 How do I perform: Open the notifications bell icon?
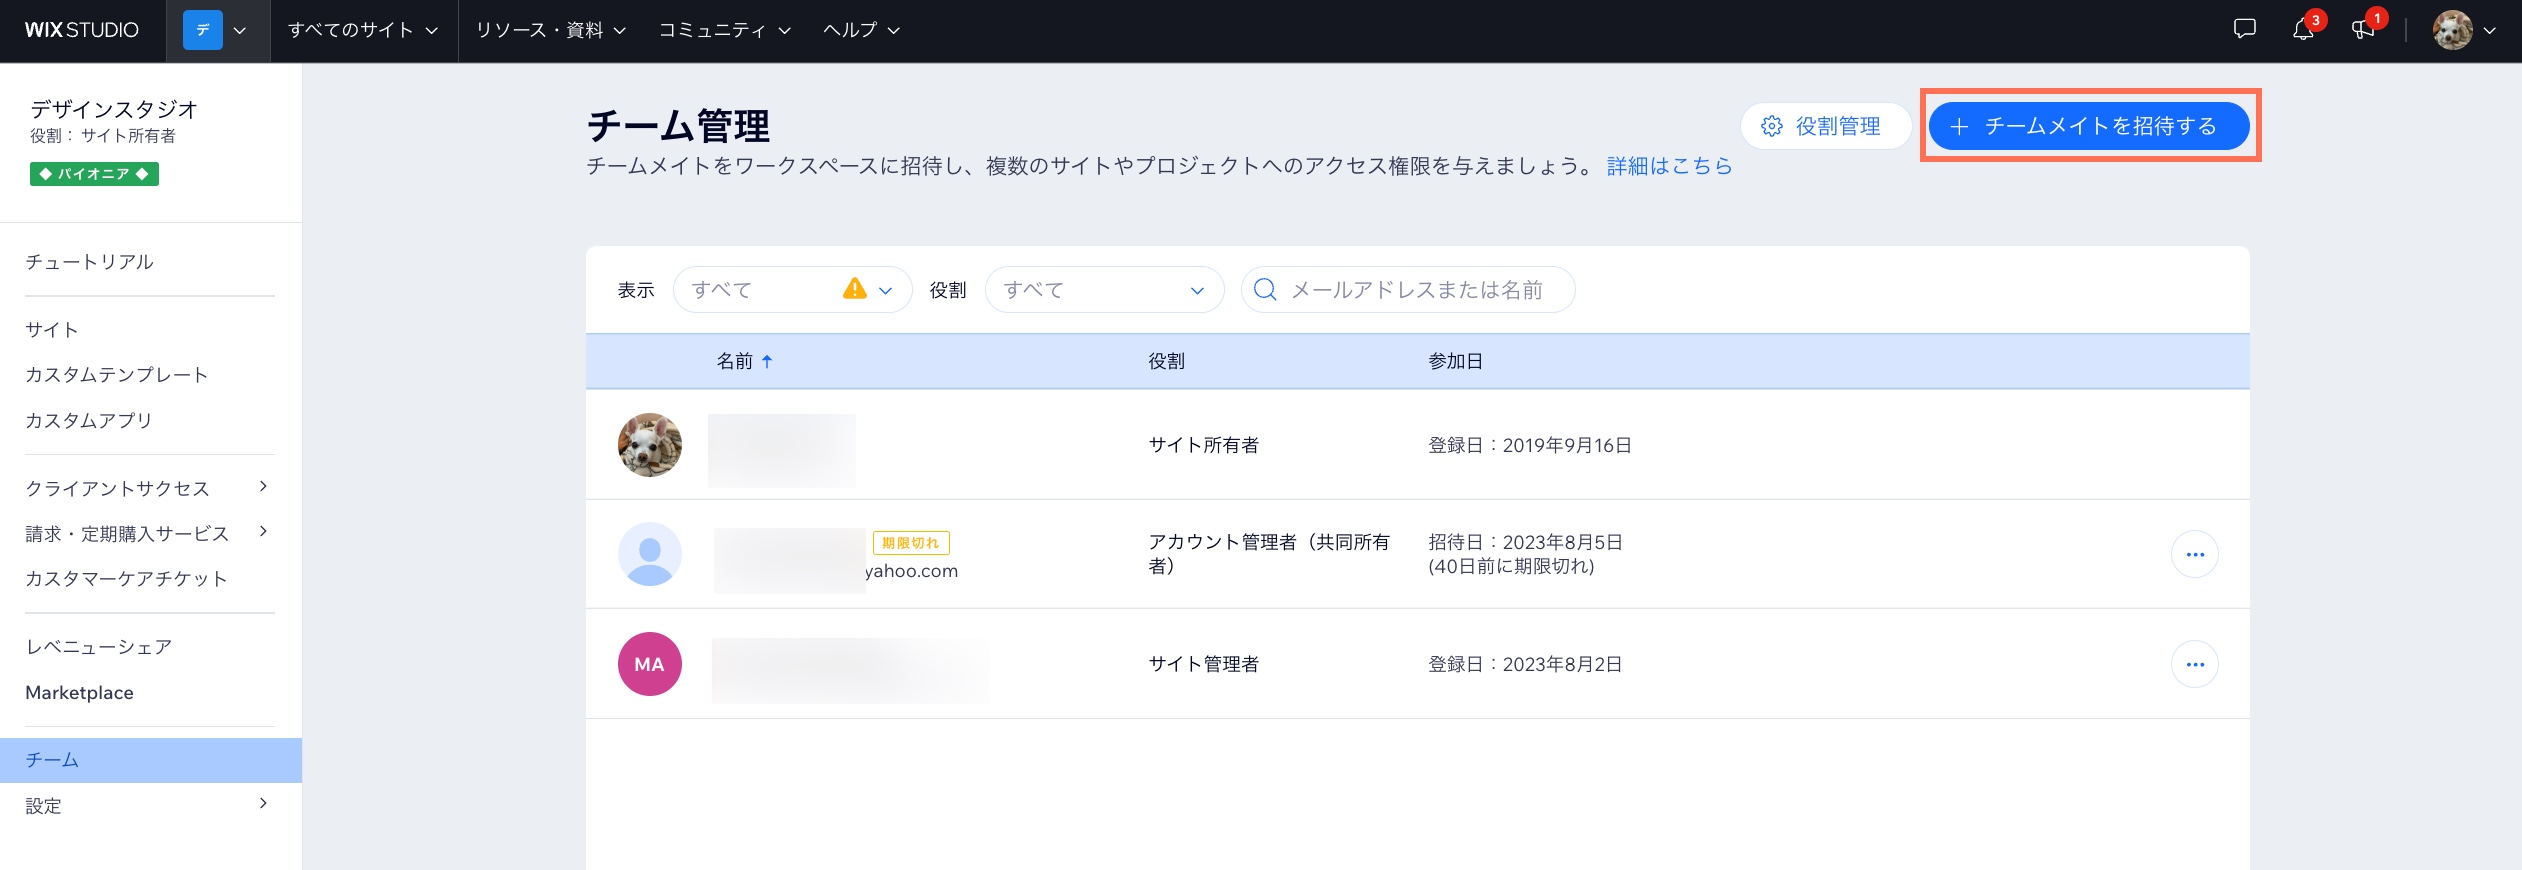click(x=2303, y=29)
